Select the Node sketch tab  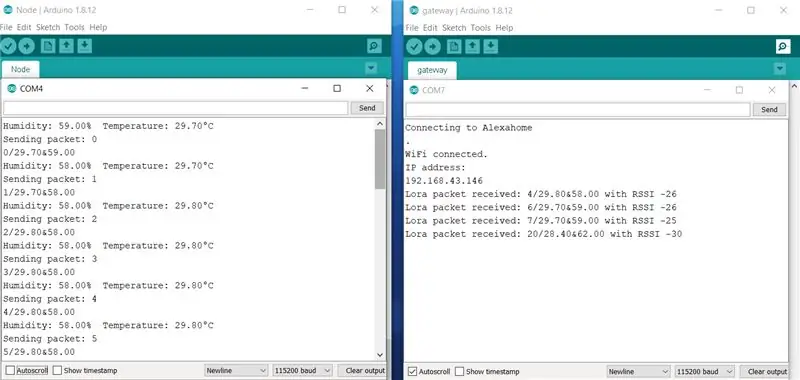click(x=21, y=69)
